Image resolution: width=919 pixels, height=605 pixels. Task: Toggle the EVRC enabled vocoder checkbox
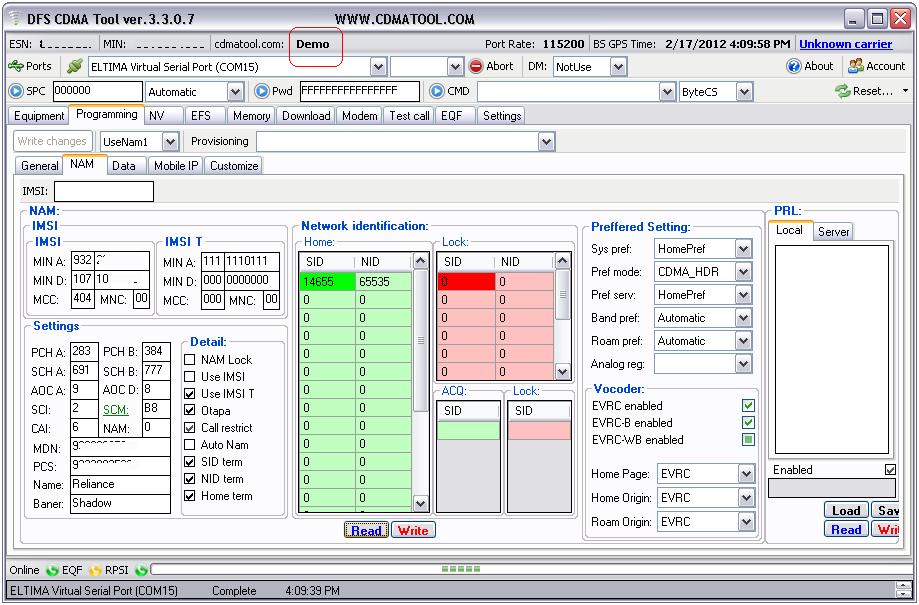coord(748,406)
